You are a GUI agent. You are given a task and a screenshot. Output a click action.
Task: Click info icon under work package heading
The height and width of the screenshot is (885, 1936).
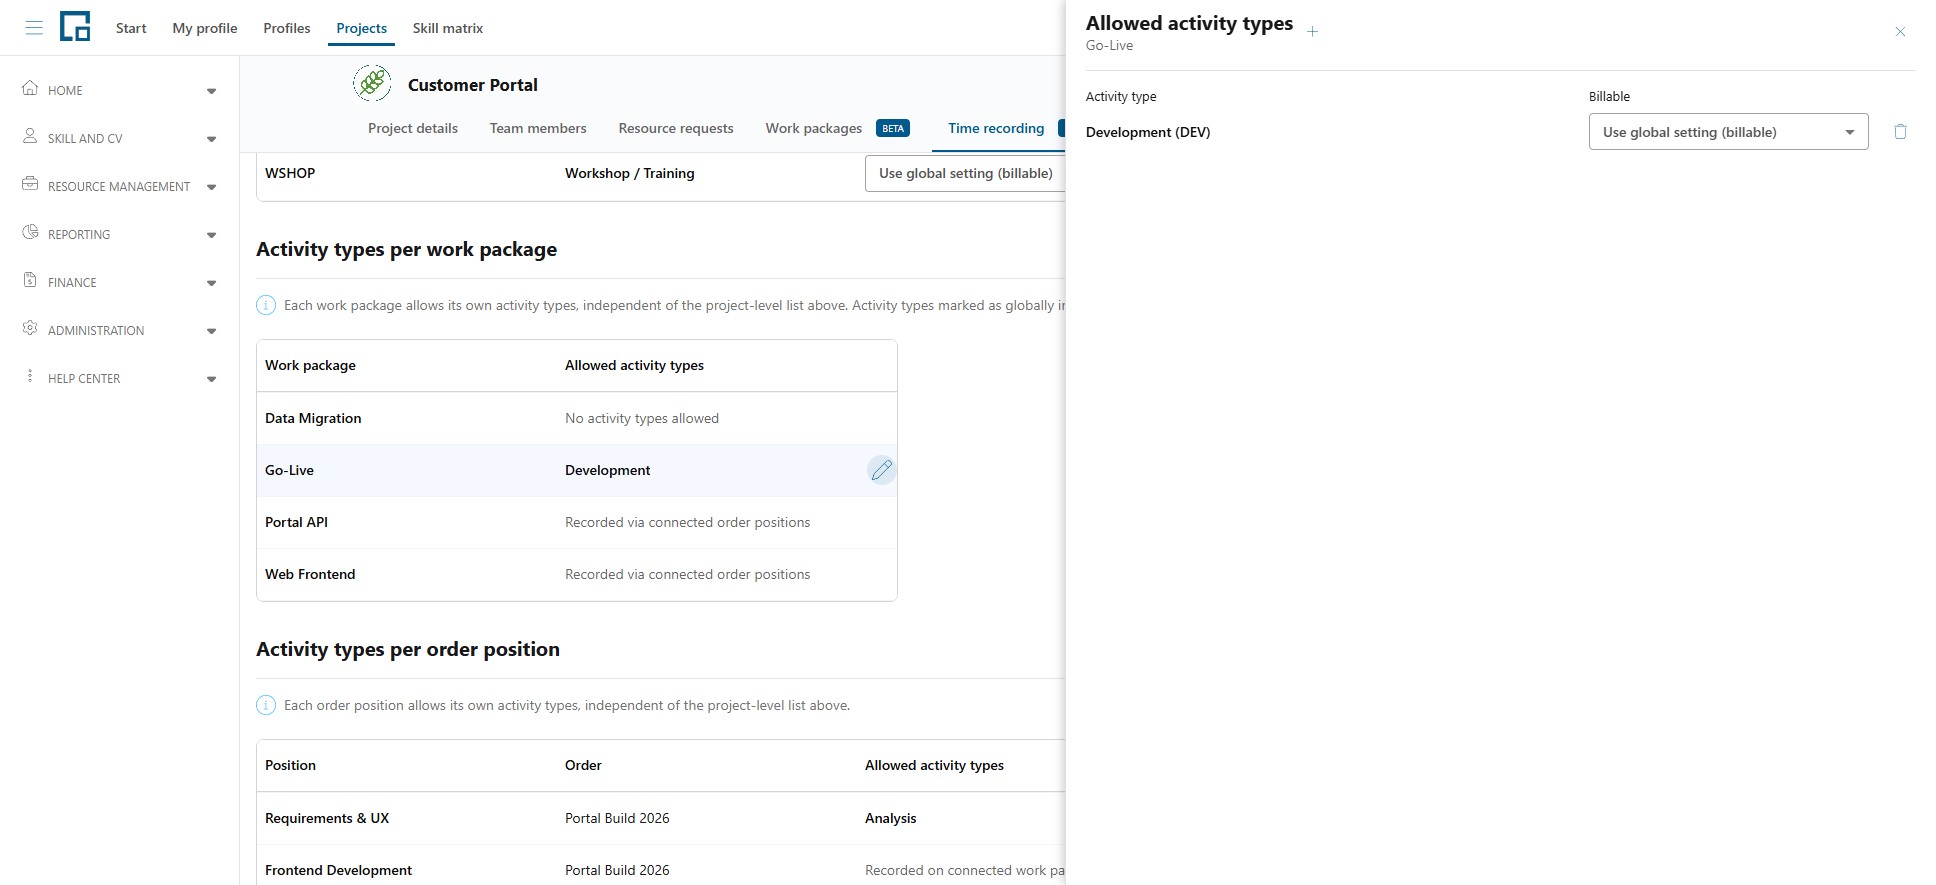266,305
